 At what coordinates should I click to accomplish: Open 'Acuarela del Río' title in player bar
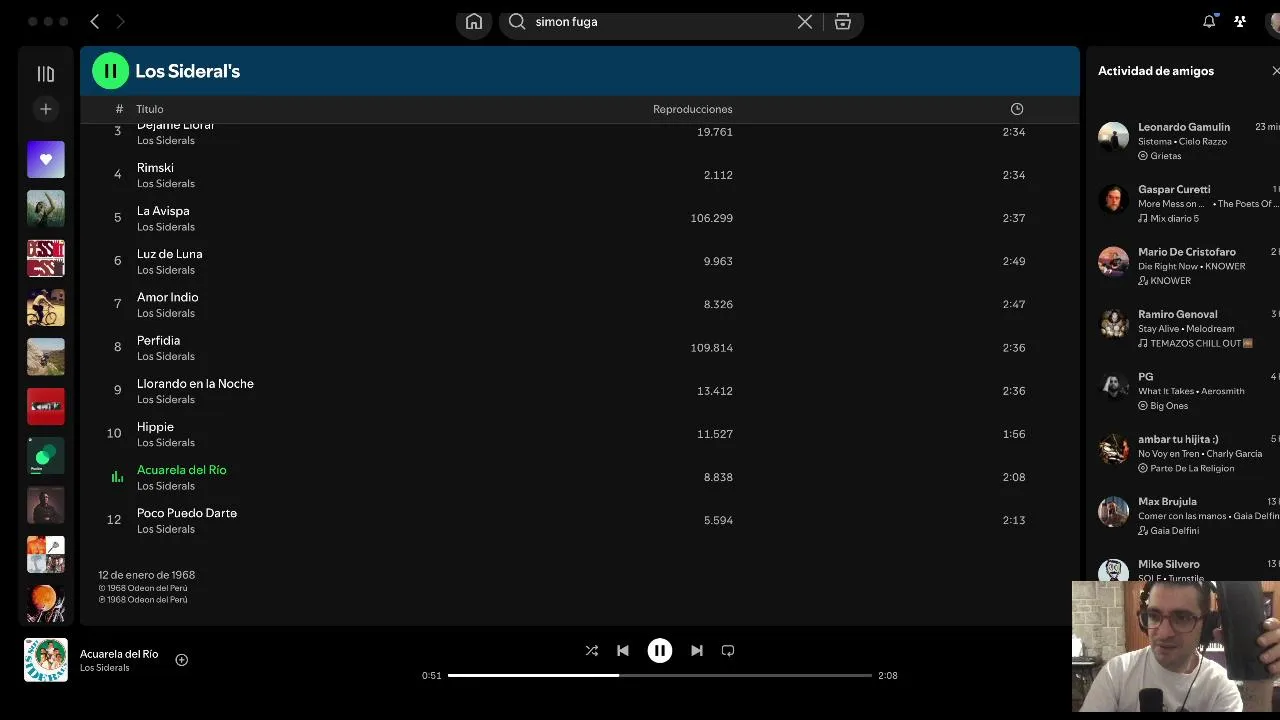click(119, 654)
